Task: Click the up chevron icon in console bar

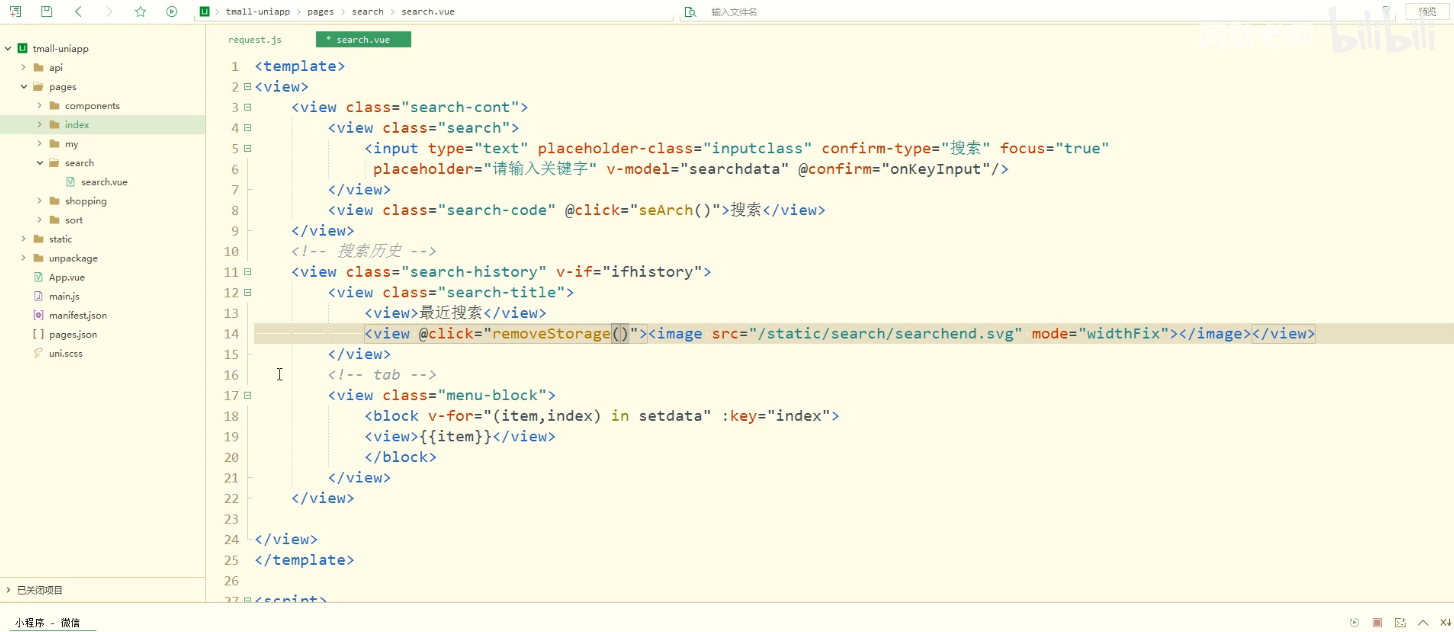Action: pos(1423,622)
